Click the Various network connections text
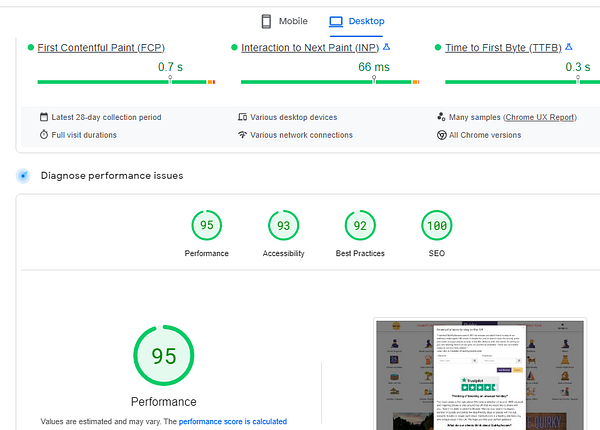 coord(301,135)
